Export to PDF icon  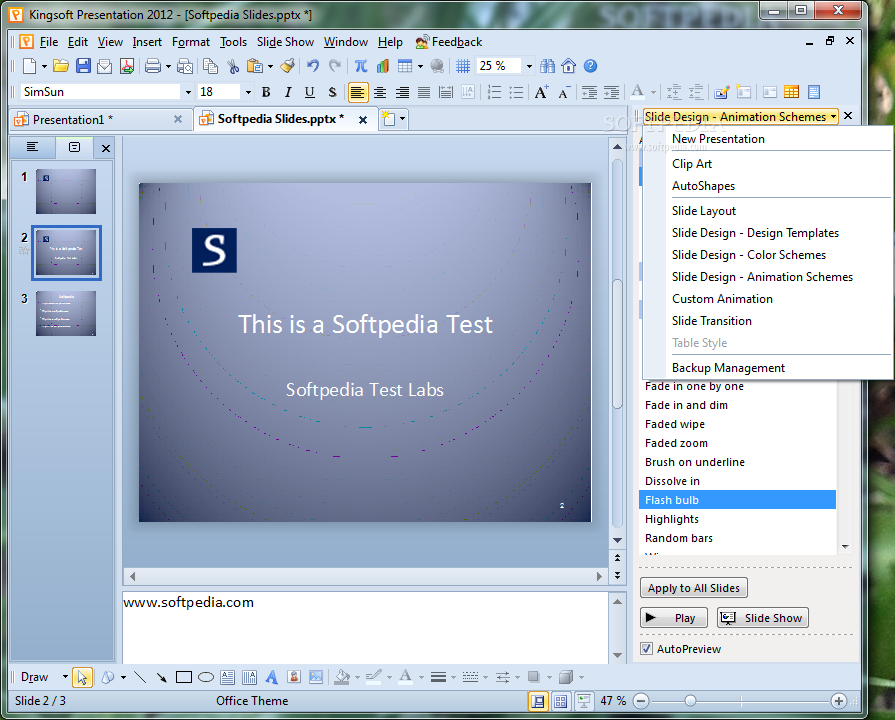coord(127,66)
